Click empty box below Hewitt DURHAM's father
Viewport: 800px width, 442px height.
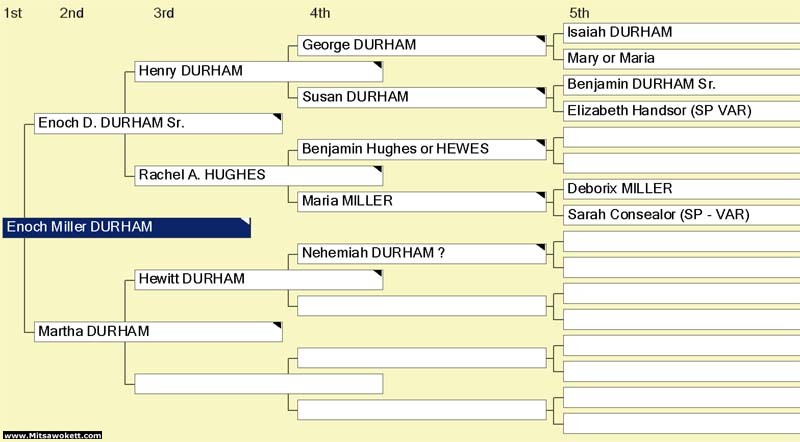click(422, 306)
